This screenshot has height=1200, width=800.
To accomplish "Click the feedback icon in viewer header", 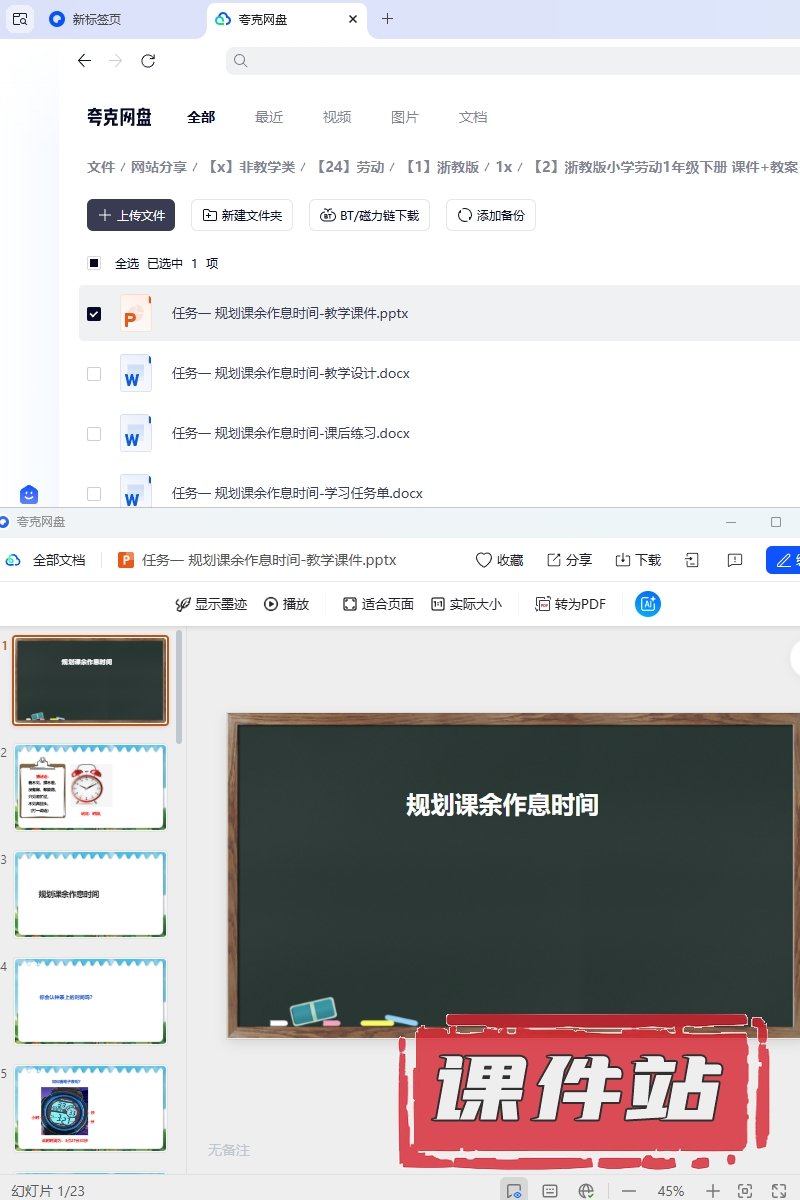I will coord(735,560).
